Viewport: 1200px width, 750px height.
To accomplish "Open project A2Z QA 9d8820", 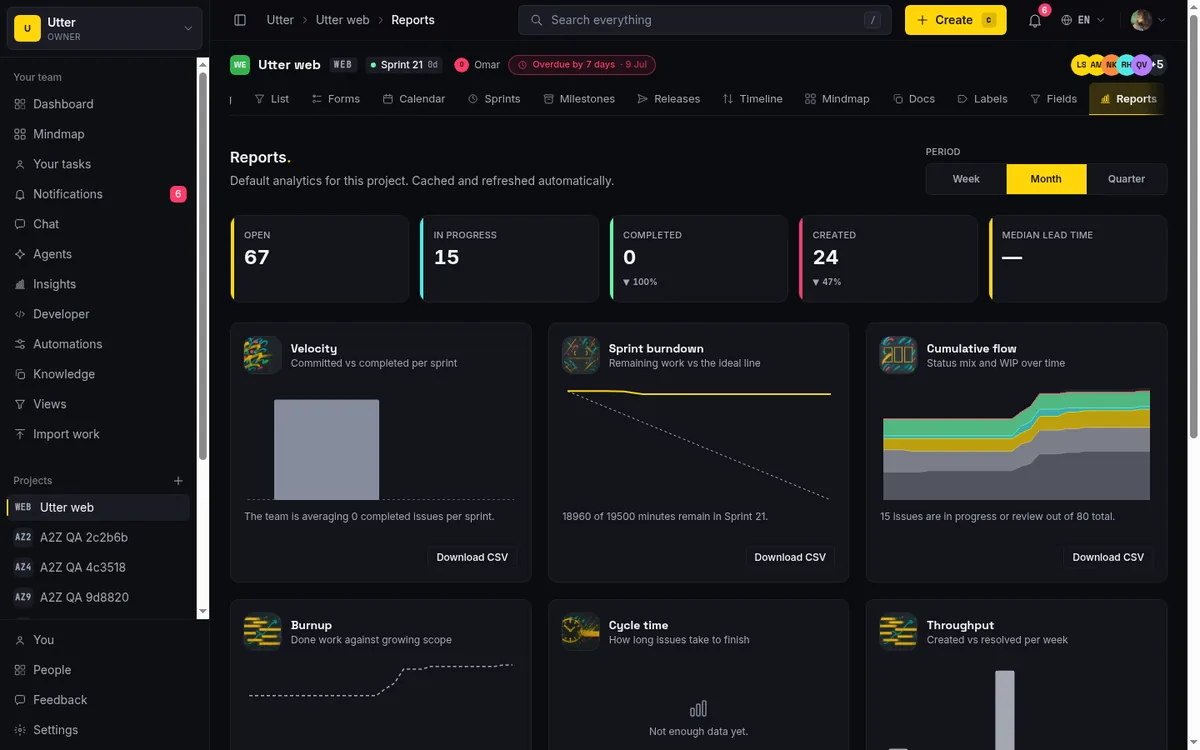I will click(x=98, y=597).
